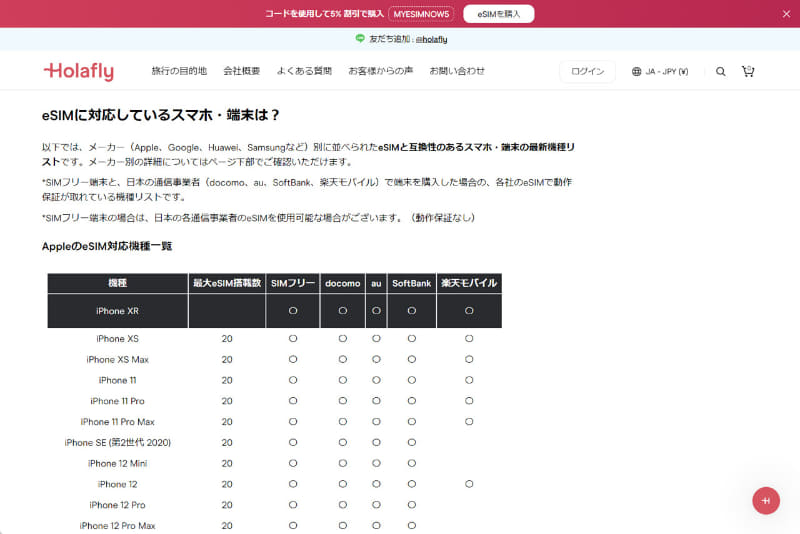800x534 pixels.
Task: Follow the @holafly link
Action: (431, 39)
